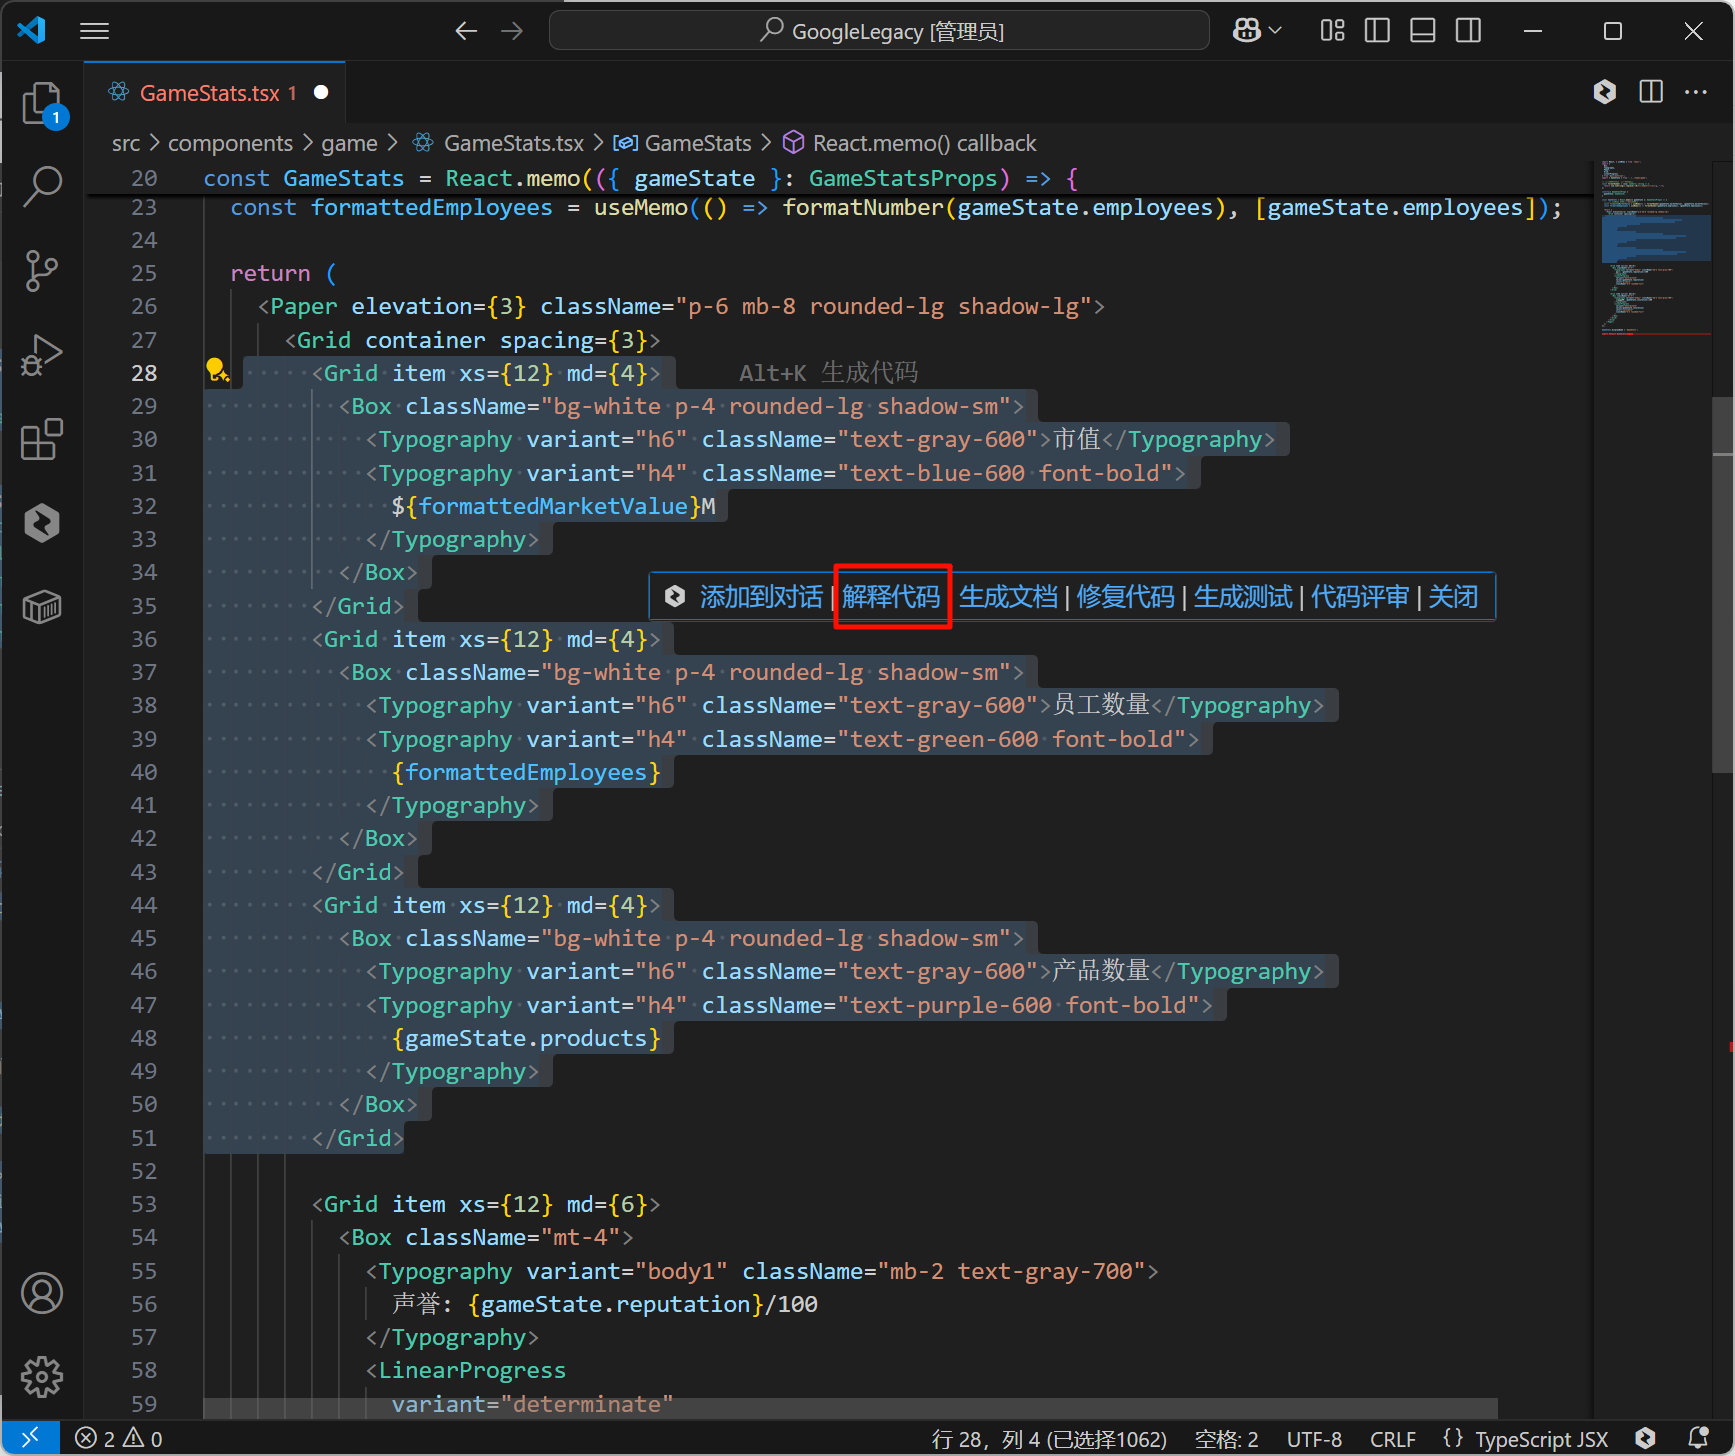Open the Manage gear icon
The width and height of the screenshot is (1735, 1456).
click(42, 1377)
